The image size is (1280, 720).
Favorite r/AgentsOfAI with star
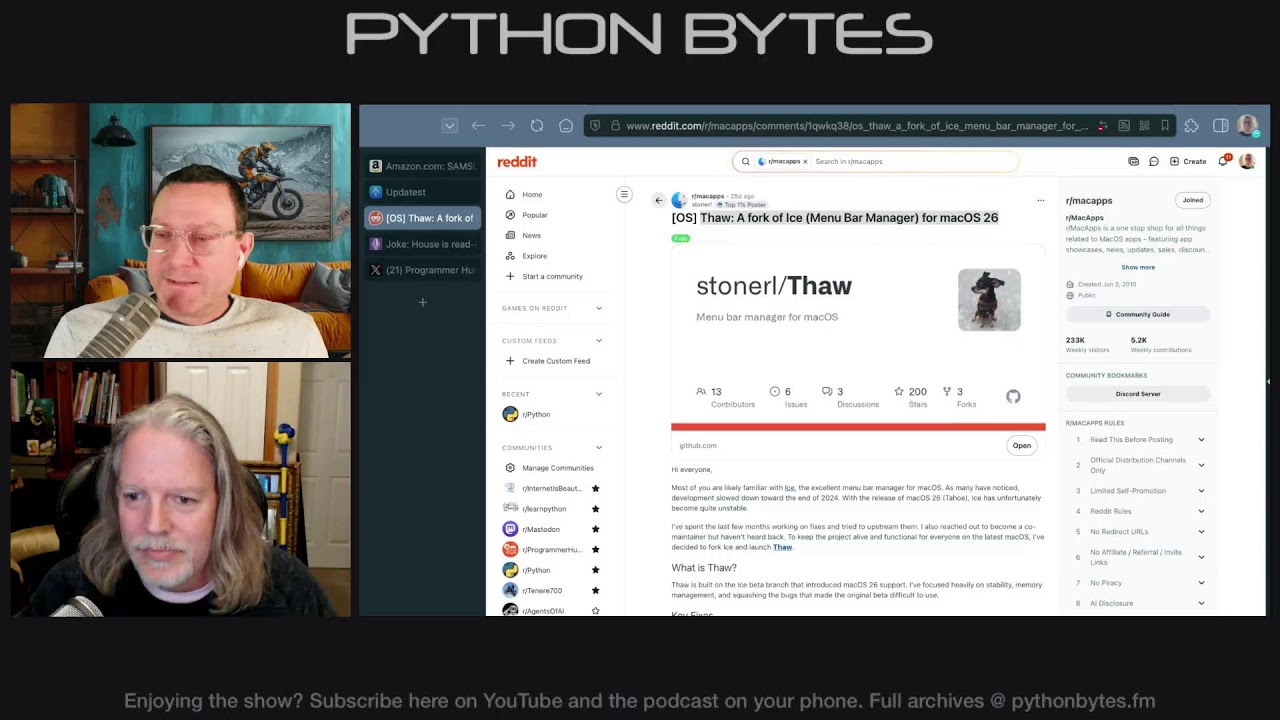[x=596, y=610]
